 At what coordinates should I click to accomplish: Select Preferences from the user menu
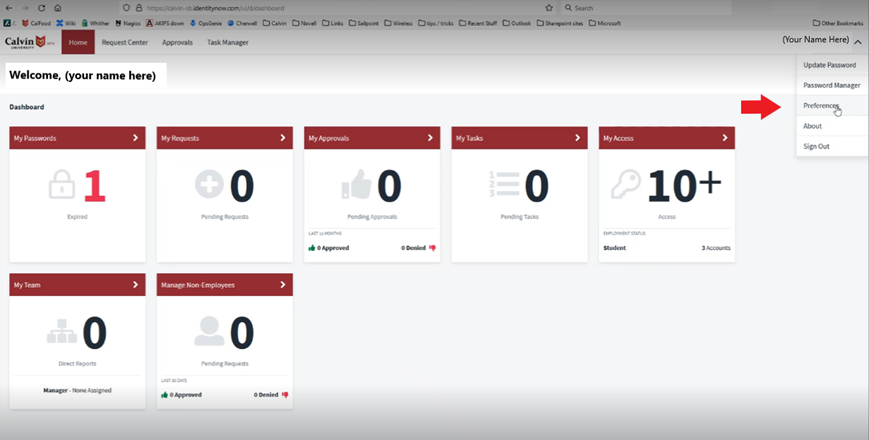coord(821,105)
